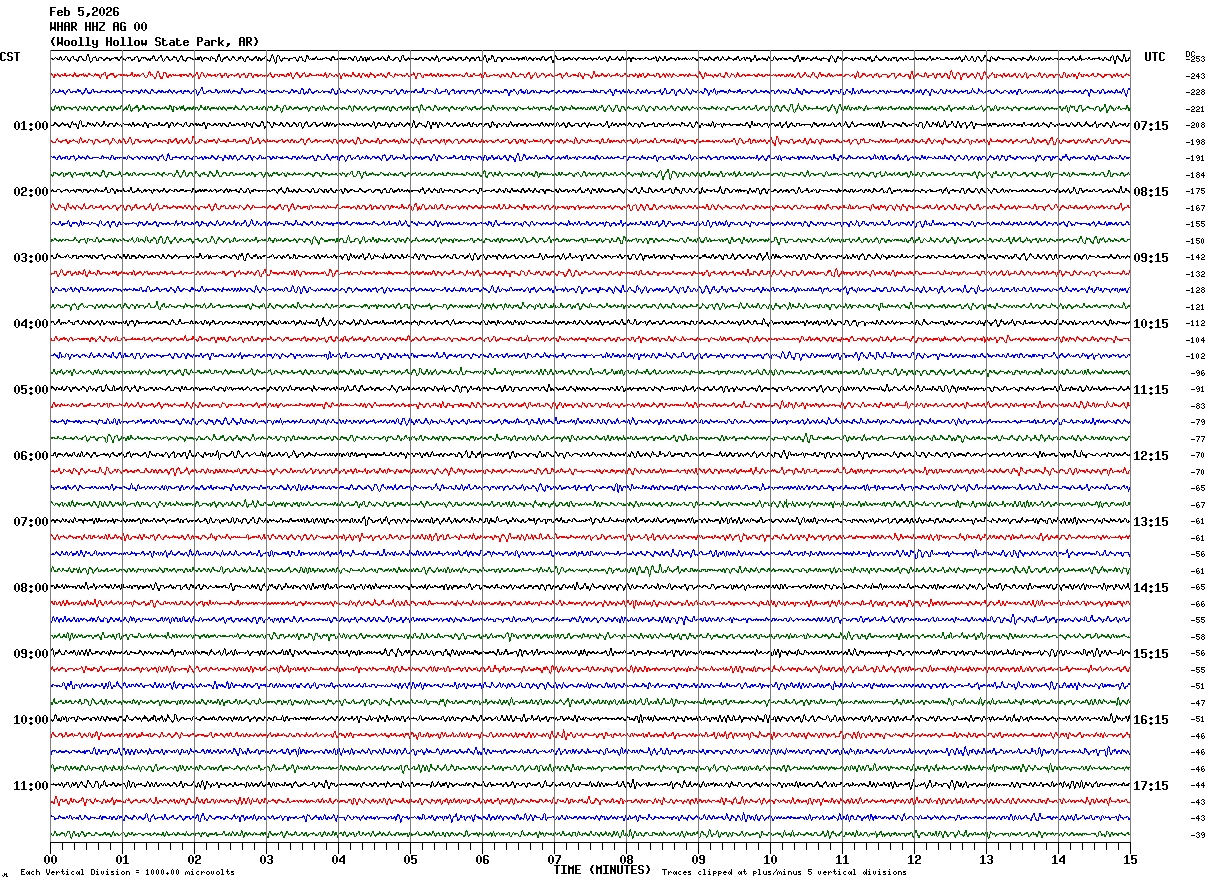Click the DC offset value -253
This screenshot has width=1210, height=886.
[x=1195, y=59]
